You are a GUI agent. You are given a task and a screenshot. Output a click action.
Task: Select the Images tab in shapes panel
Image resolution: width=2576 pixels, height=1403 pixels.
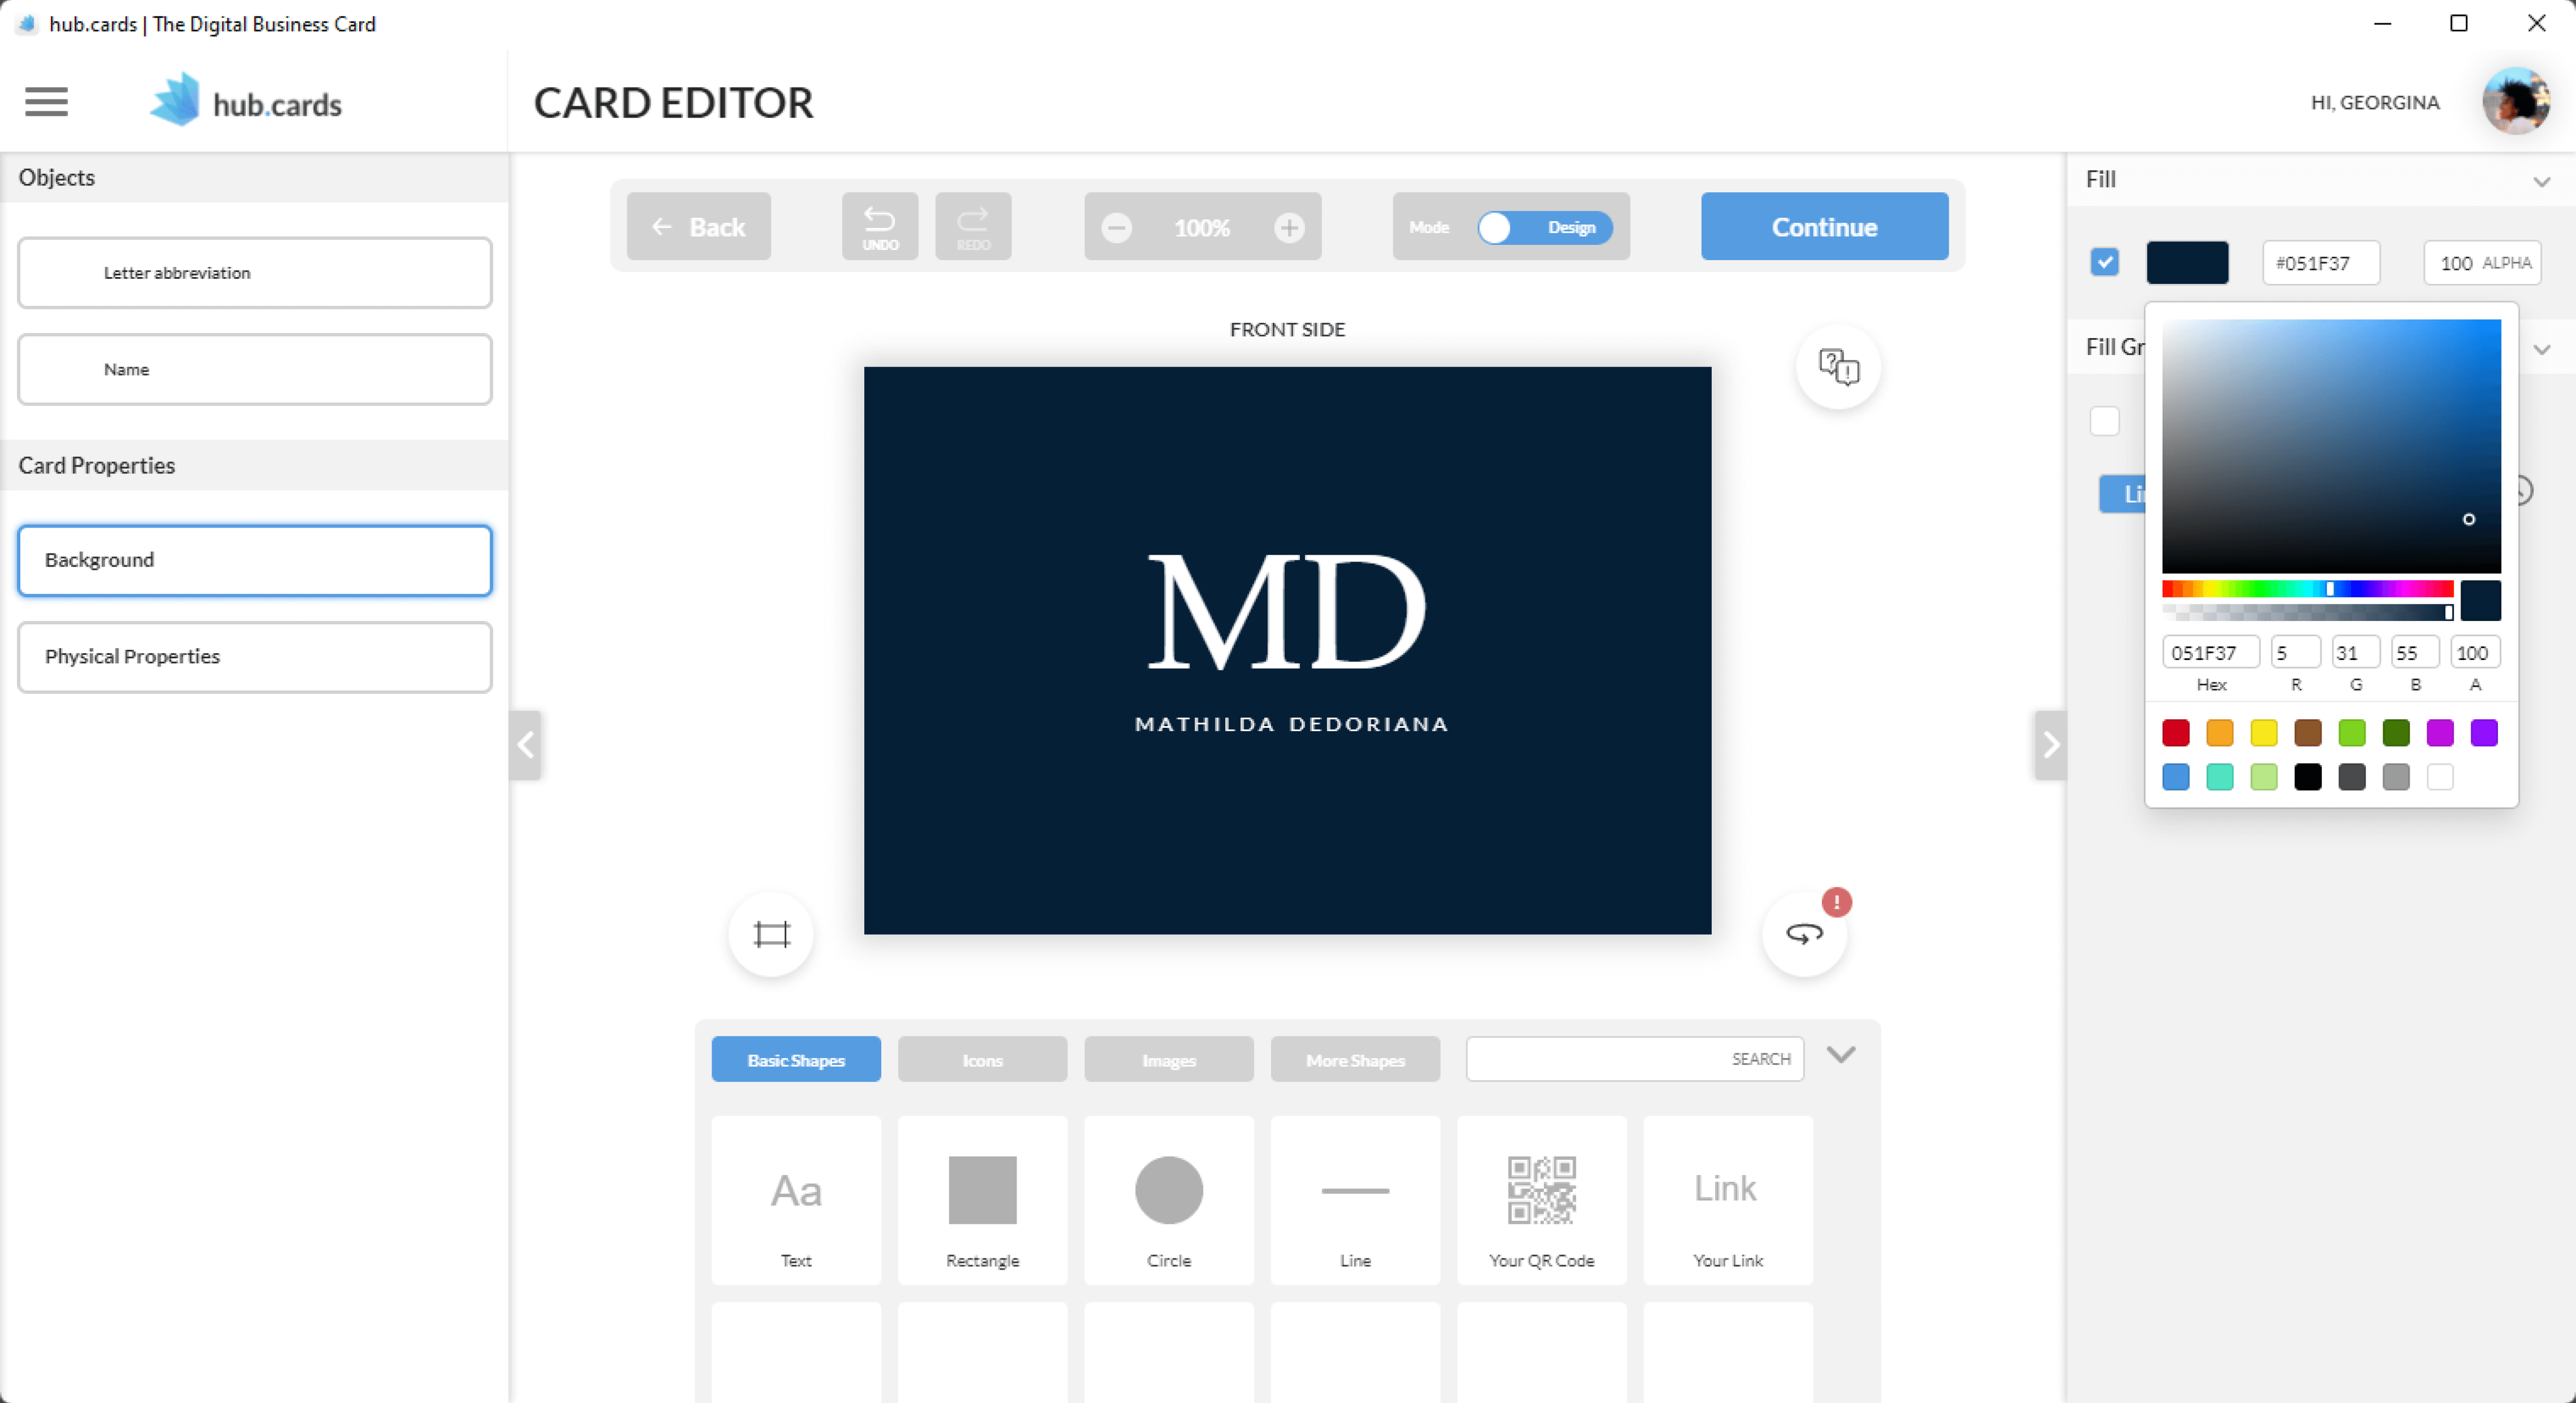(x=1168, y=1057)
